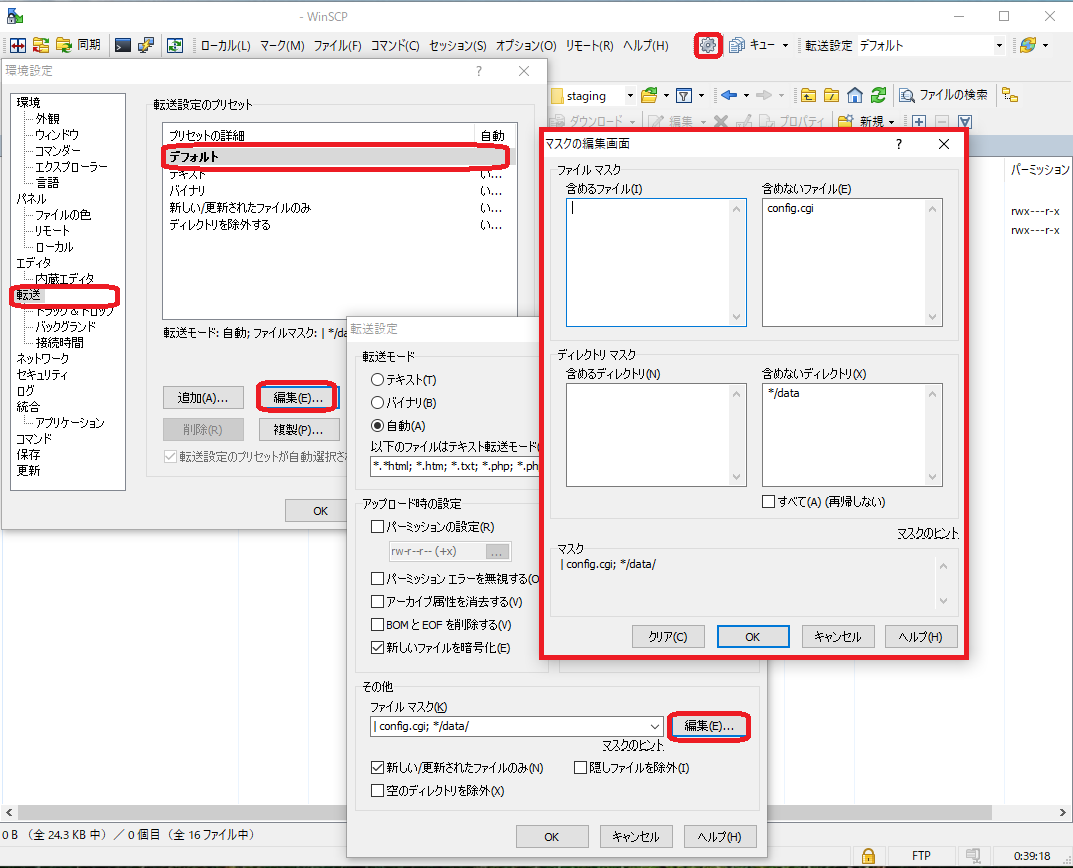Expand the session globe dropdown arrow
Viewport: 1073px width, 868px height.
point(1045,45)
